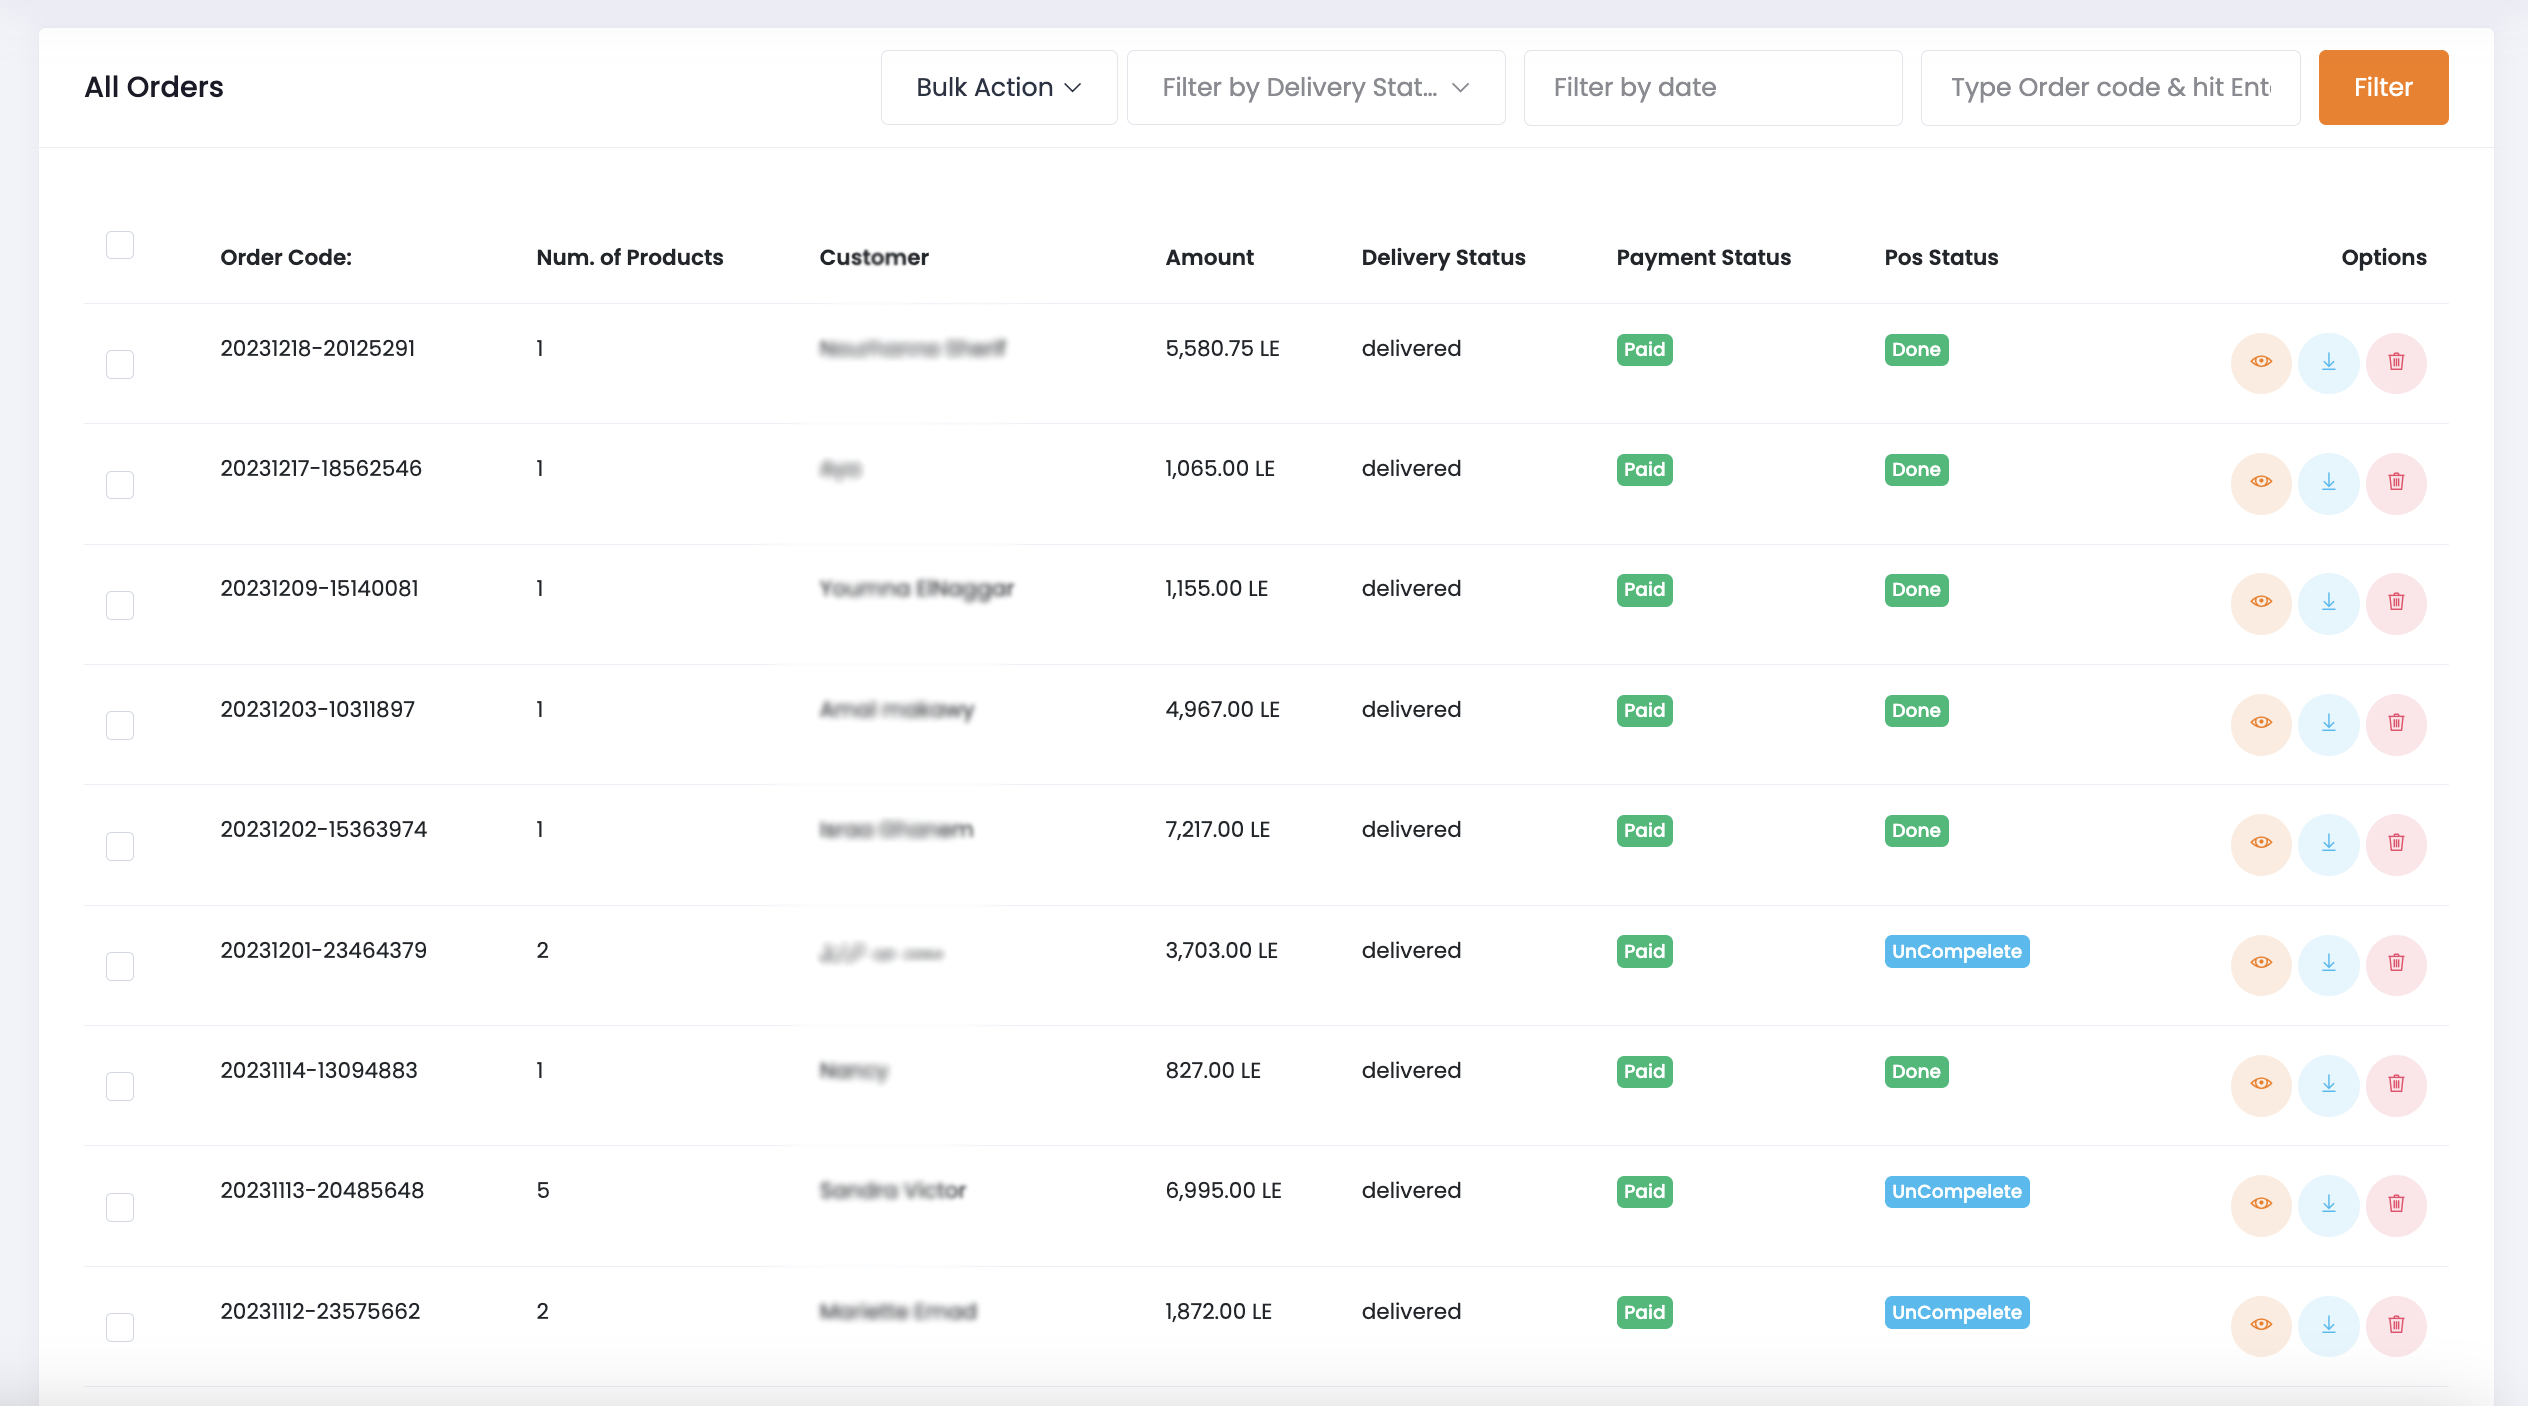Select checkbox for order 20231218-20125291
The height and width of the screenshot is (1406, 2528).
pyautogui.click(x=120, y=364)
